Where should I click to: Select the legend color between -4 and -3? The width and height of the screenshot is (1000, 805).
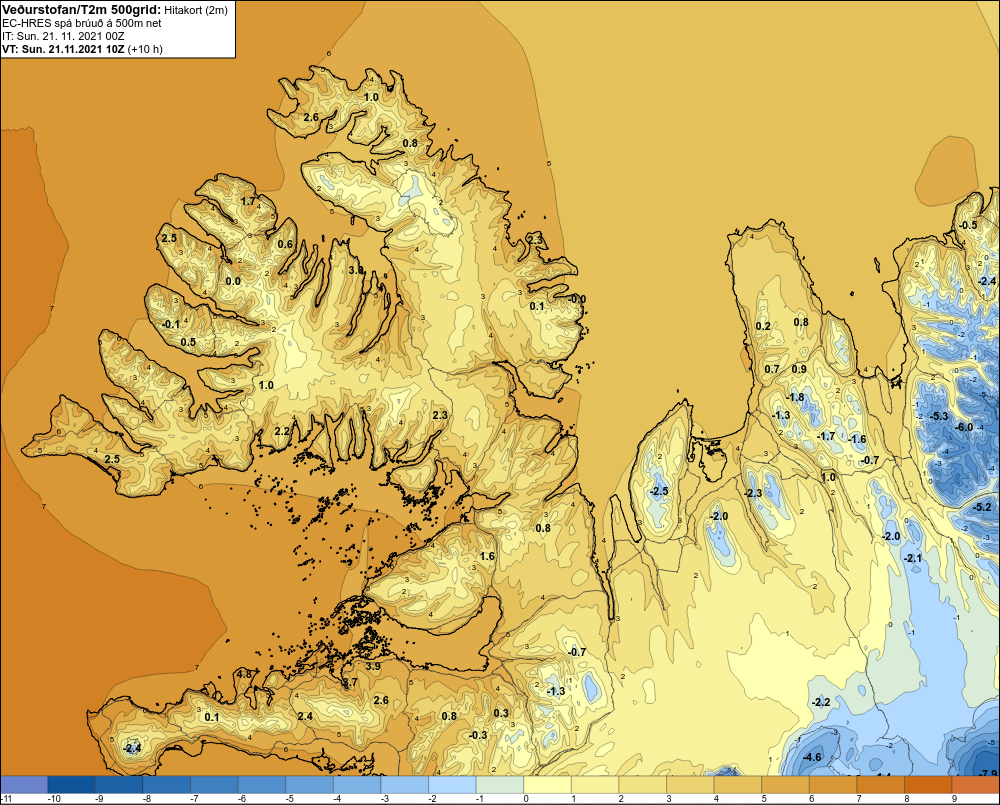coord(357,785)
